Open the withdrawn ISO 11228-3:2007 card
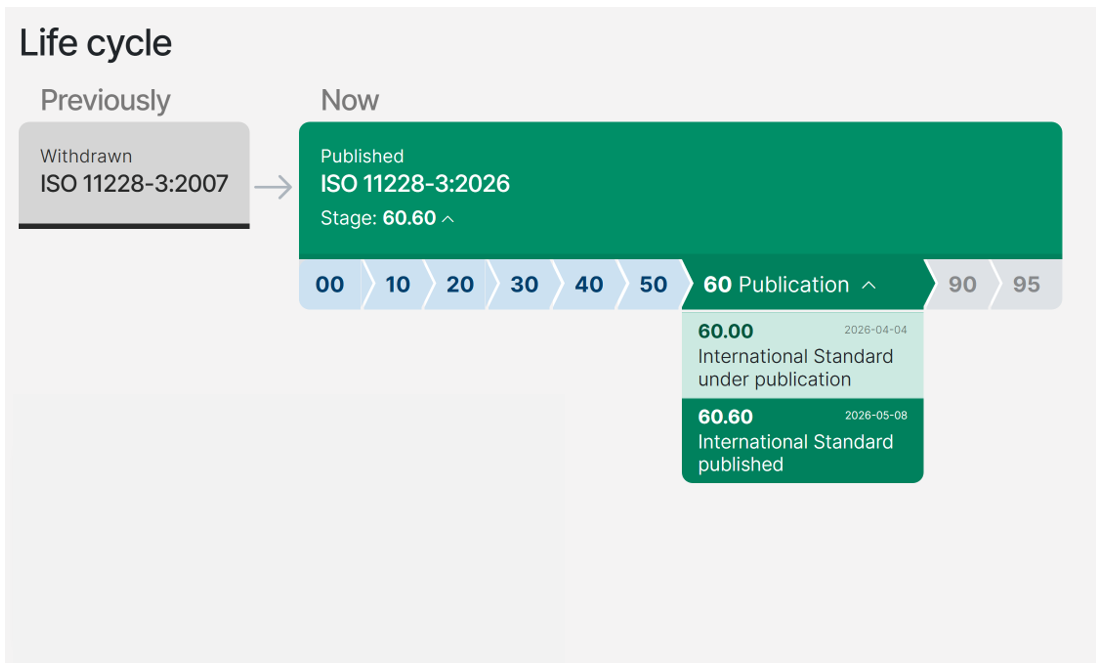The image size is (1101, 670). [134, 175]
